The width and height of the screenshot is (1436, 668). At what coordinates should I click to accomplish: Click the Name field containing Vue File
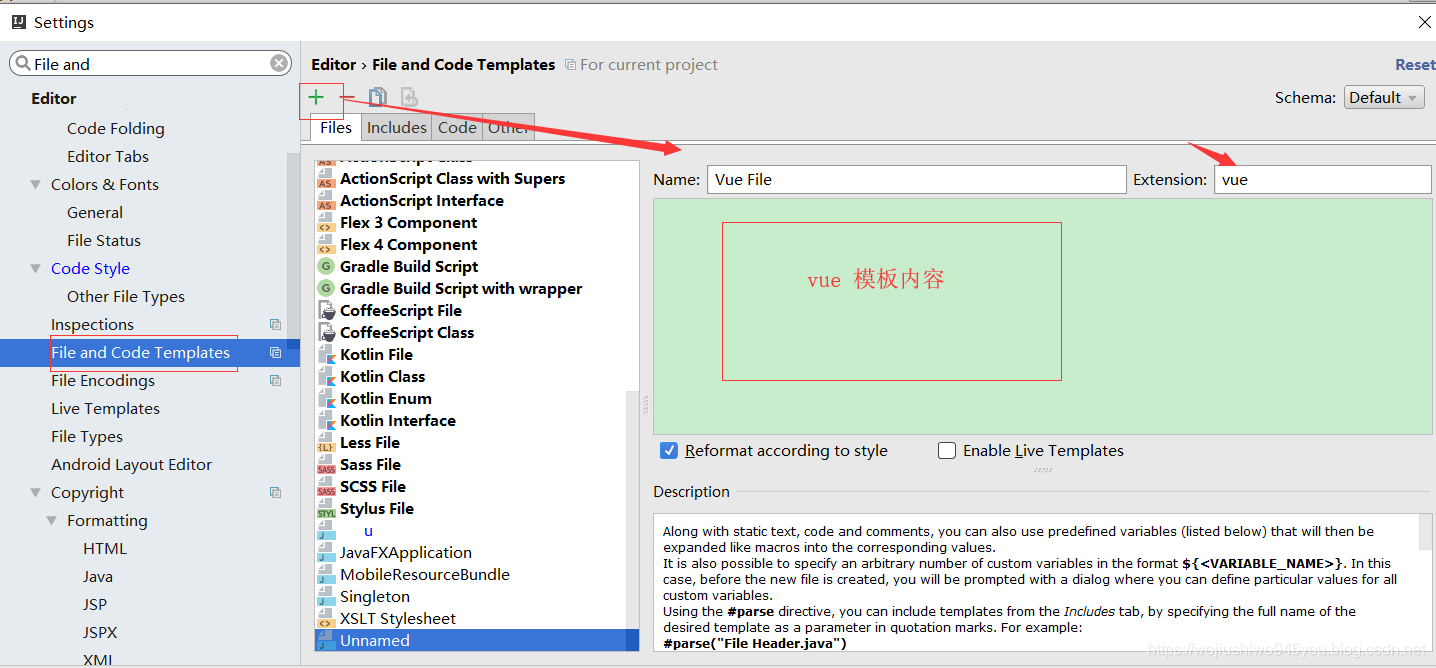click(x=916, y=180)
